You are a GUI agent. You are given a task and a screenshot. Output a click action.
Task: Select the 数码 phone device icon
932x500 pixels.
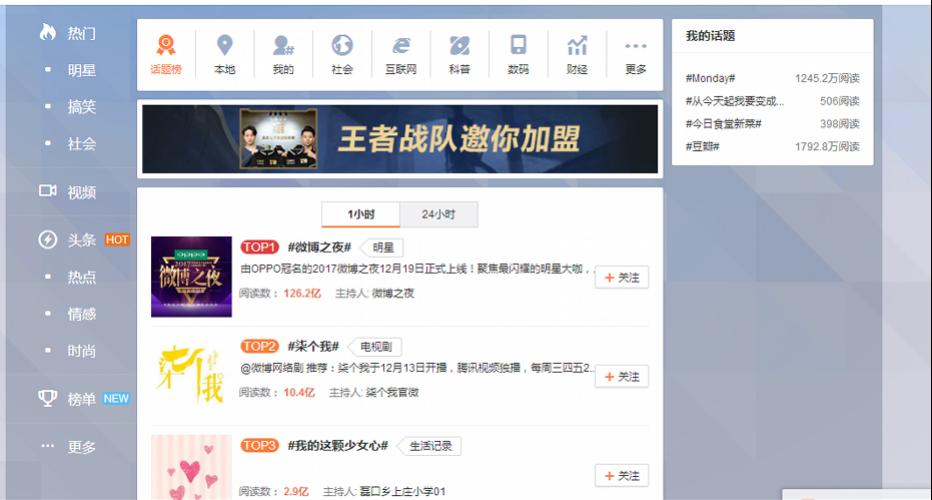coord(518,45)
